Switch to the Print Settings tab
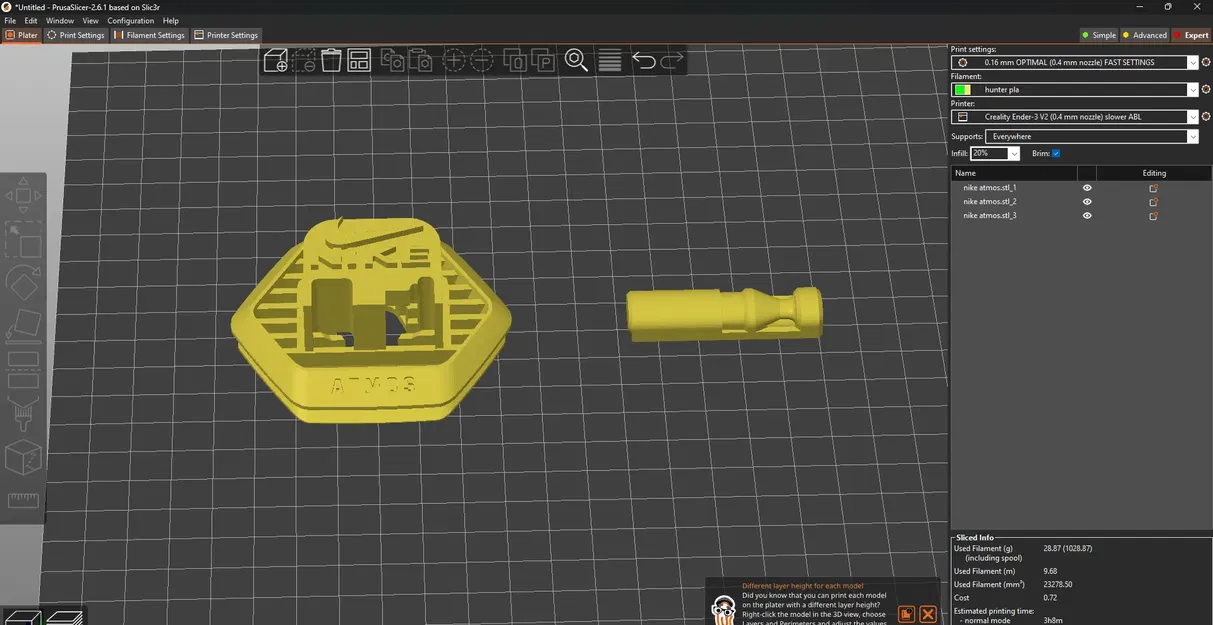Image resolution: width=1213 pixels, height=625 pixels. 76,35
